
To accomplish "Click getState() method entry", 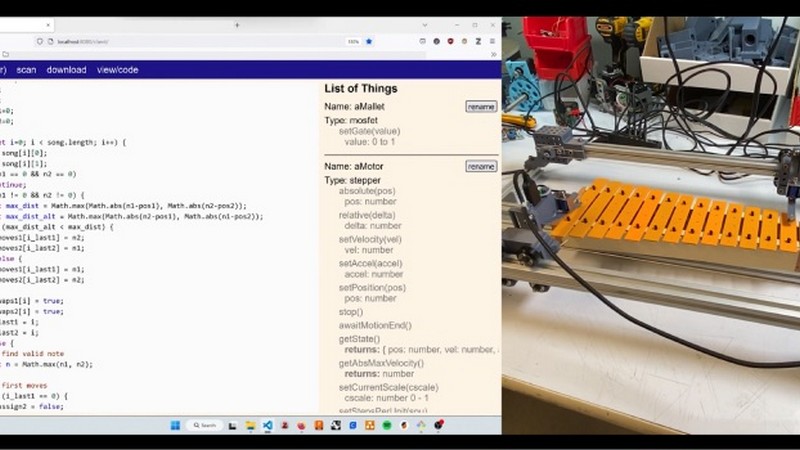I will [x=359, y=339].
